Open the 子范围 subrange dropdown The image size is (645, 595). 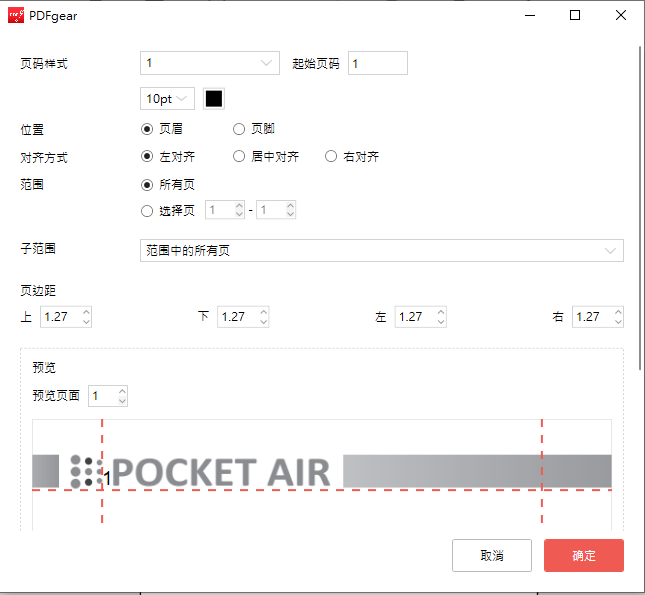click(382, 250)
